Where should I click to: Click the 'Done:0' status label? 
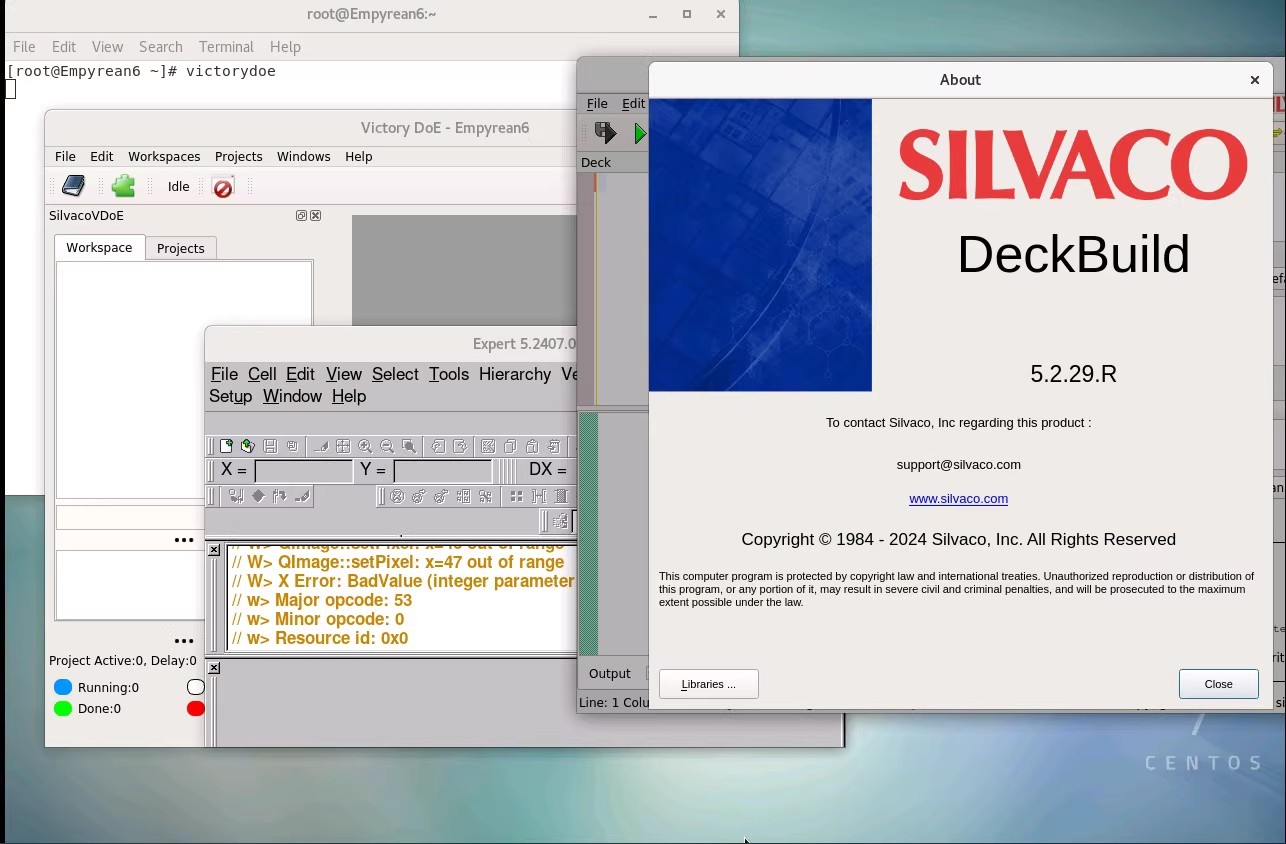[x=99, y=708]
